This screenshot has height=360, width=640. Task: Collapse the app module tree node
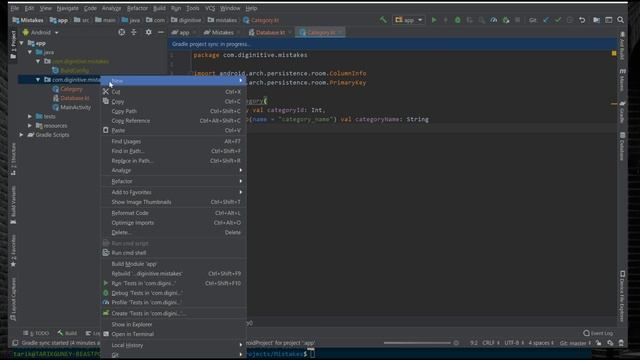[22, 43]
